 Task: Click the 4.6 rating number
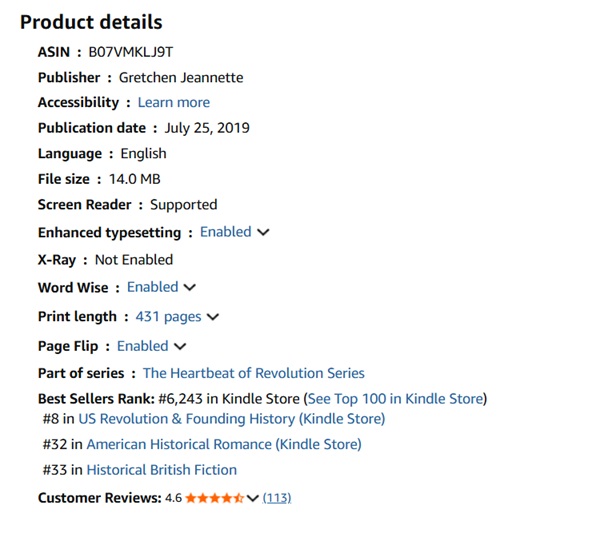click(x=173, y=498)
